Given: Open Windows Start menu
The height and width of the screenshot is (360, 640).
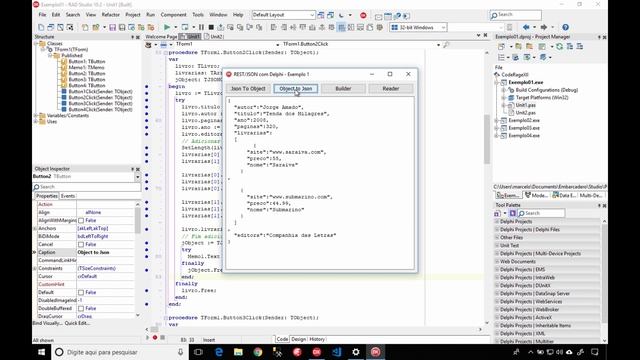Looking at the screenshot, I should [42, 352].
